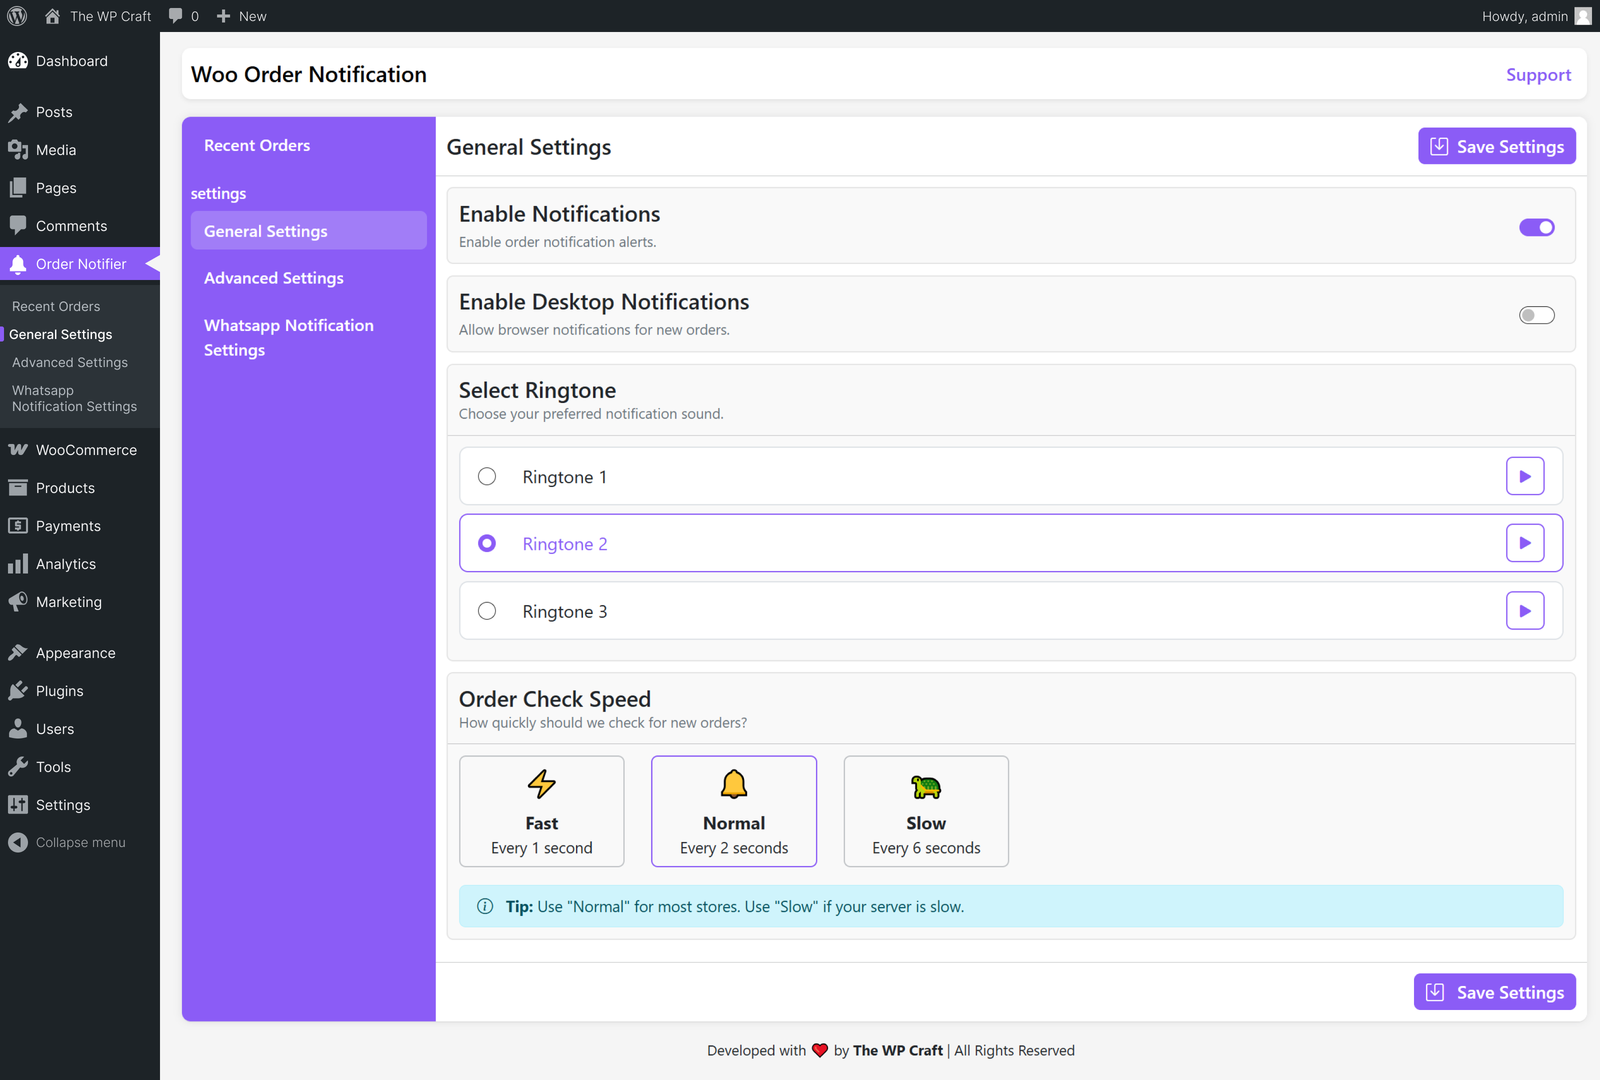Open Whatsapp Notification Settings submenu in sidebar
The image size is (1600, 1080).
pyautogui.click(x=75, y=398)
